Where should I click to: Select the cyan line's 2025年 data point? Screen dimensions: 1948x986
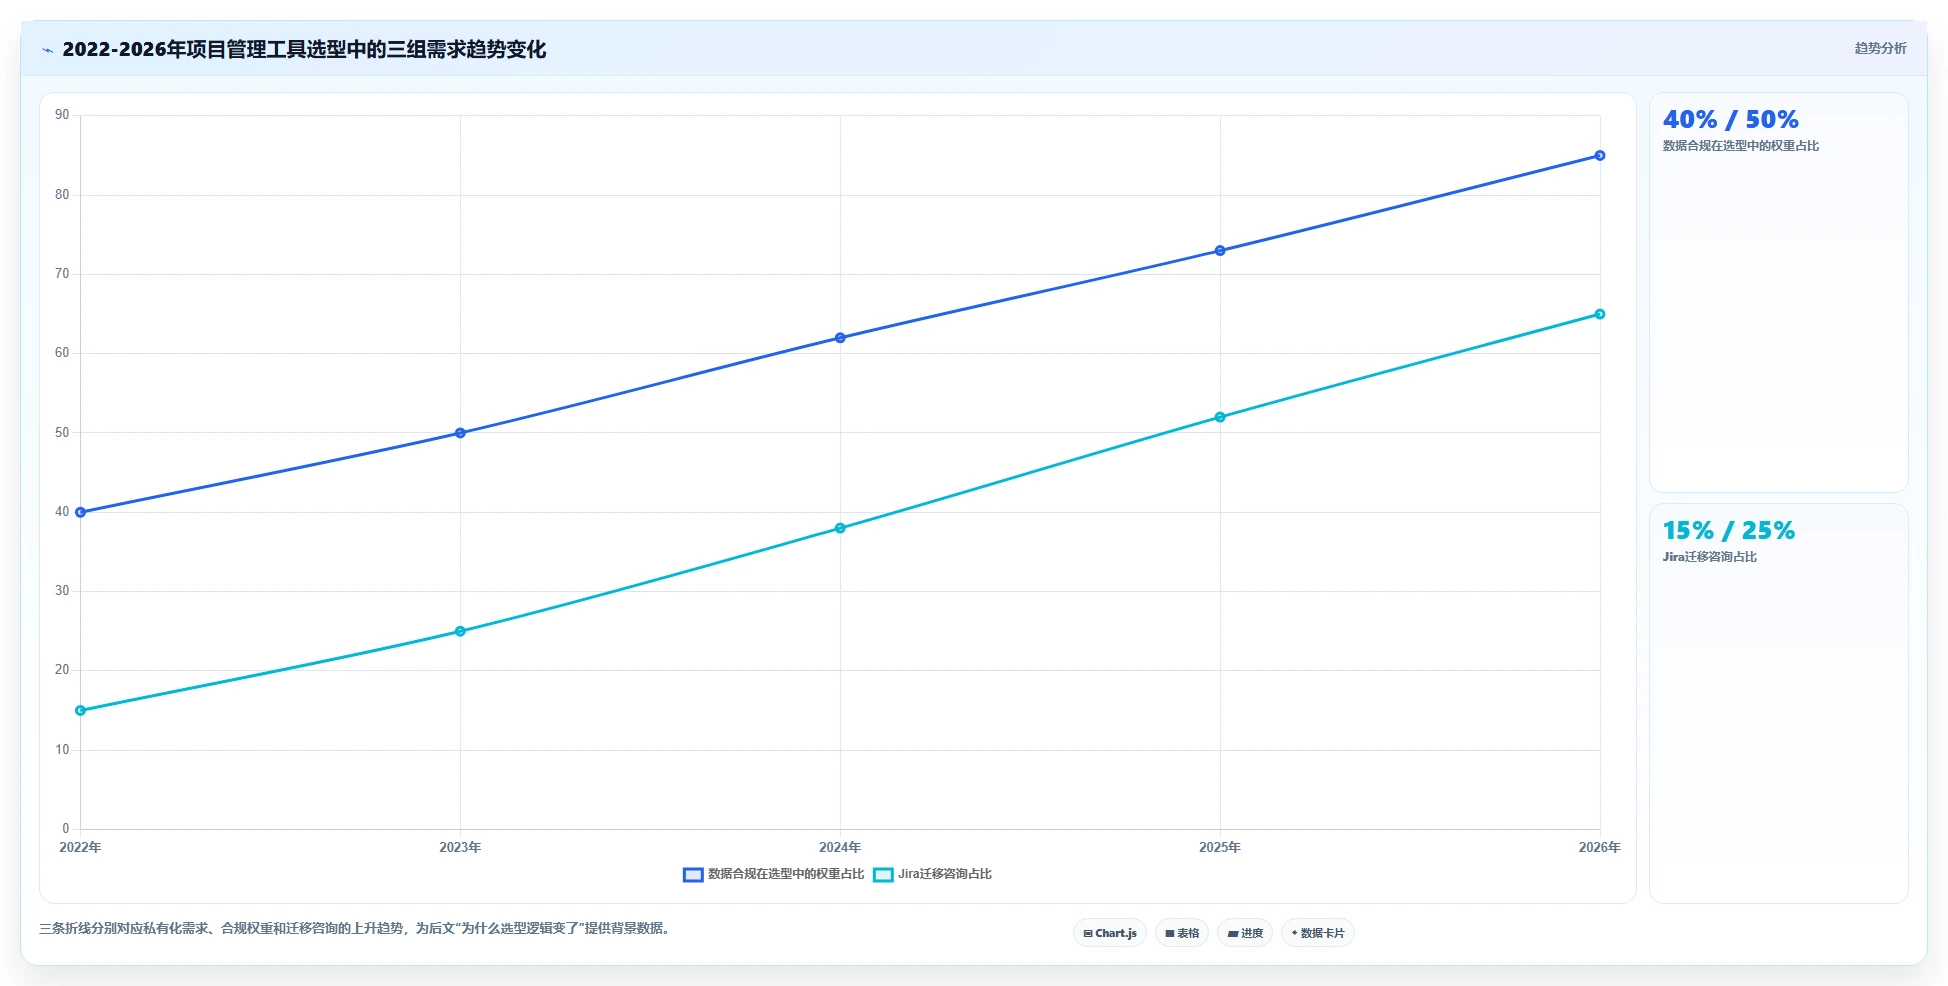tap(1220, 417)
